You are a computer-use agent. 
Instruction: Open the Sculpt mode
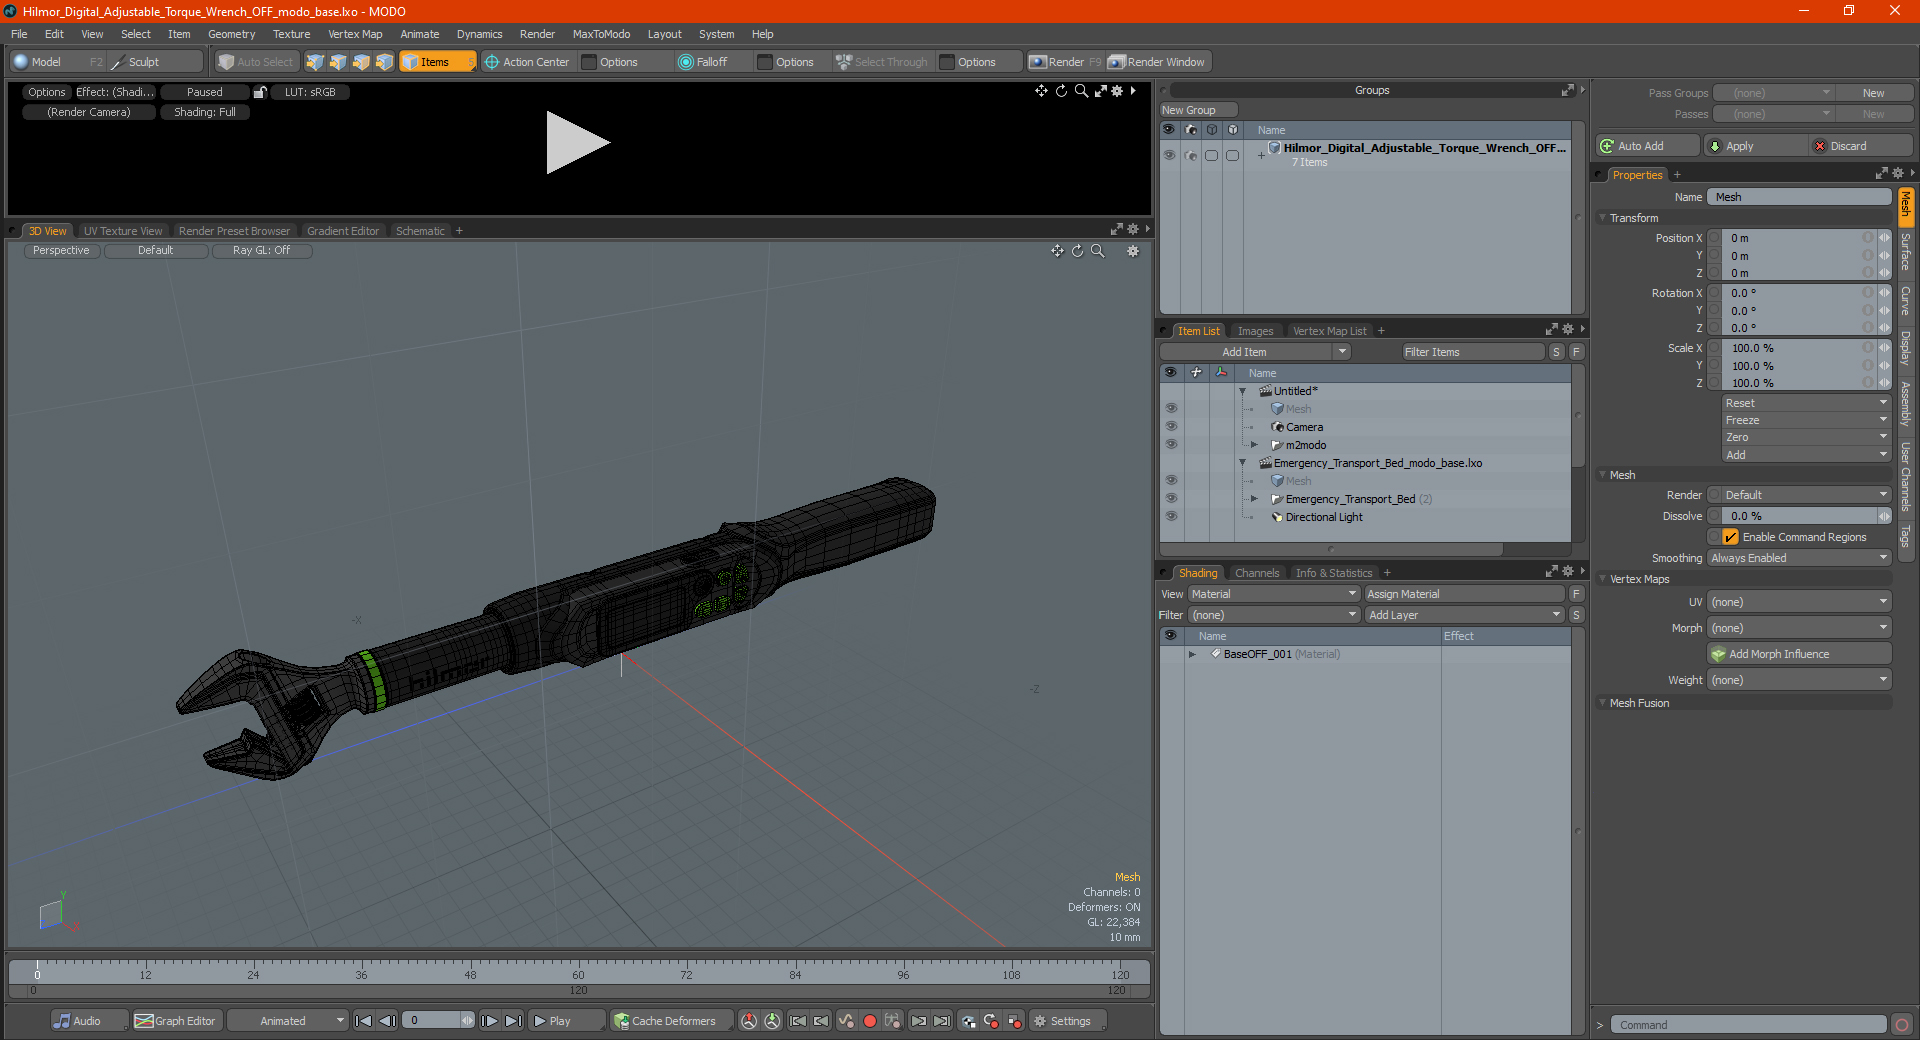click(144, 62)
